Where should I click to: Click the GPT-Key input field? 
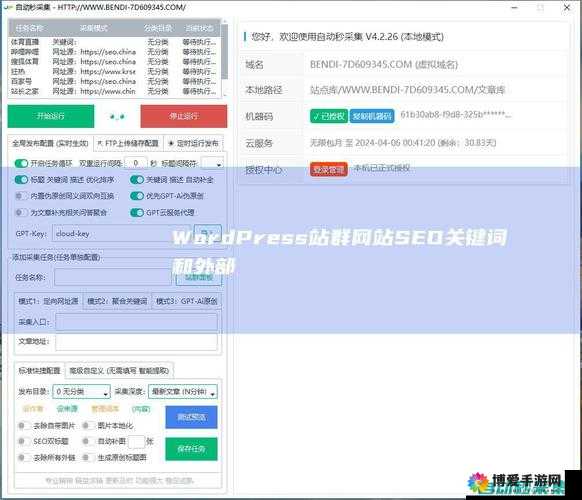tap(122, 234)
